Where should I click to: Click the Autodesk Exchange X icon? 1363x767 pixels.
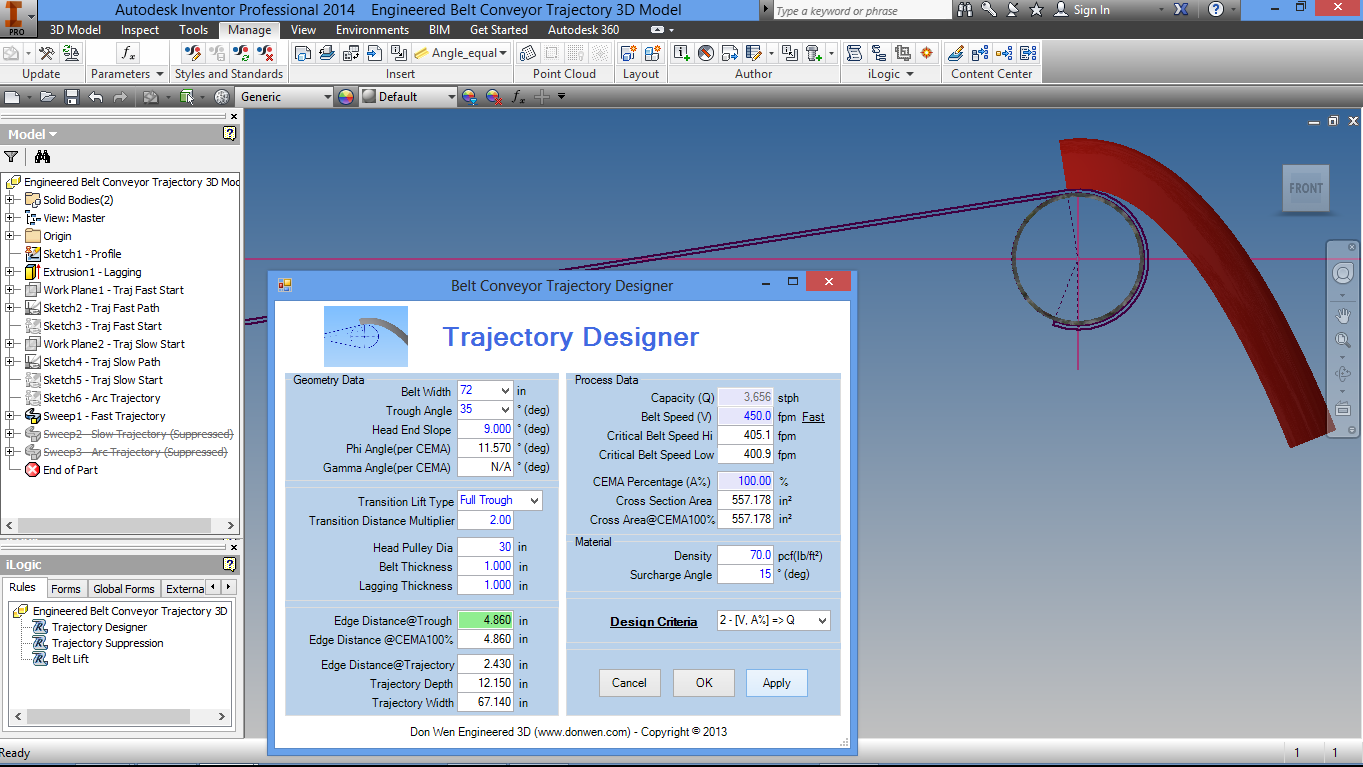tap(1181, 9)
